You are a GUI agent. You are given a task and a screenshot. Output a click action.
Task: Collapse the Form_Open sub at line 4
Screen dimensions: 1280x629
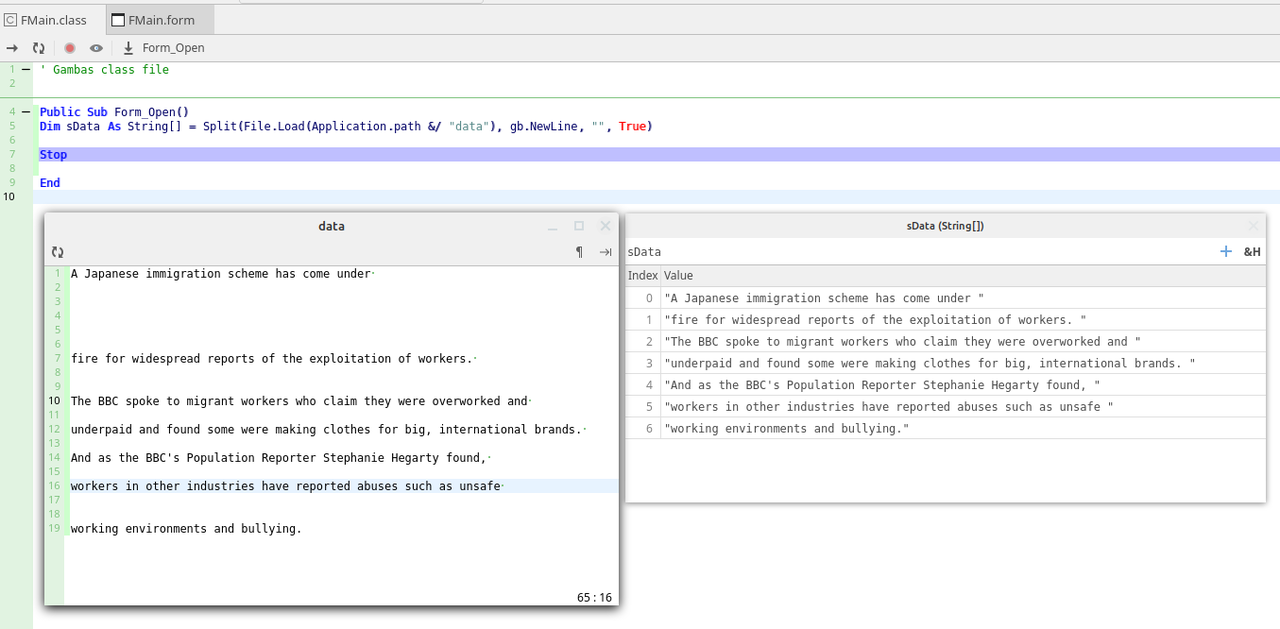tap(26, 112)
